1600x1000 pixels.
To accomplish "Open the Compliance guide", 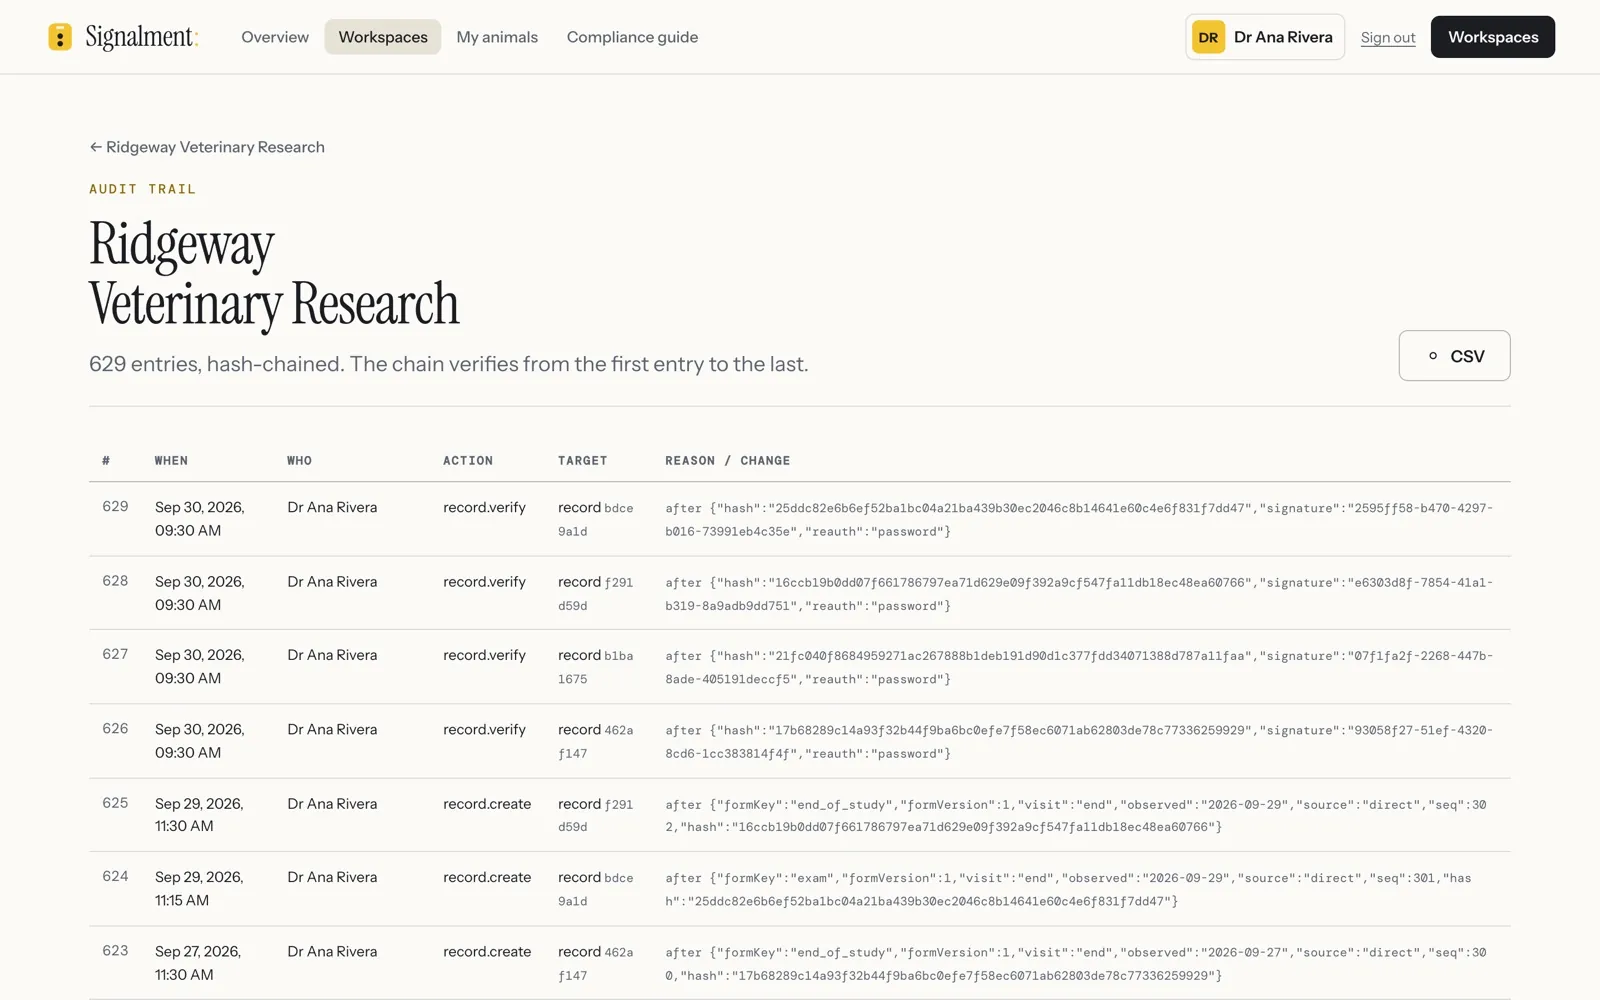I will click(632, 37).
